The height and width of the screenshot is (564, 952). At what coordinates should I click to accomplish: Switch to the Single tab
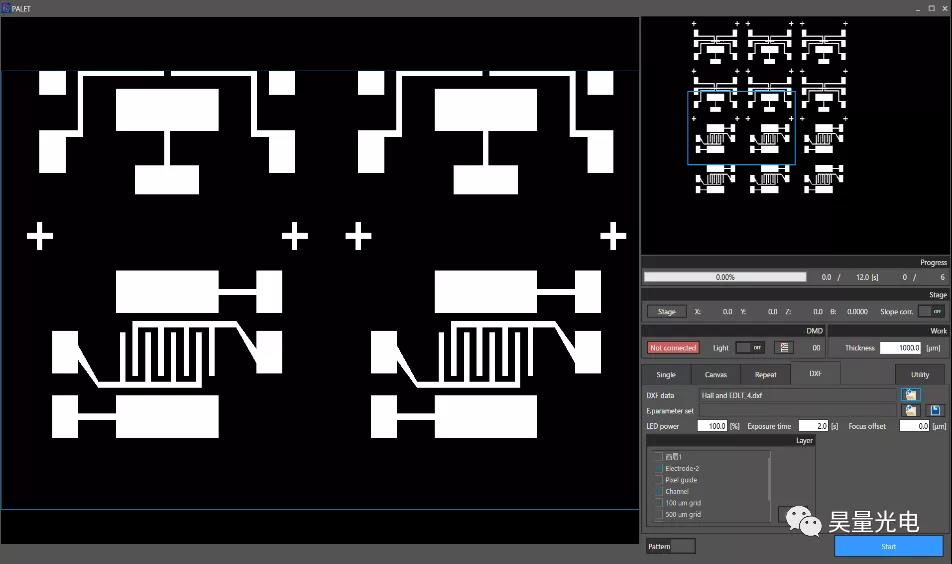666,375
